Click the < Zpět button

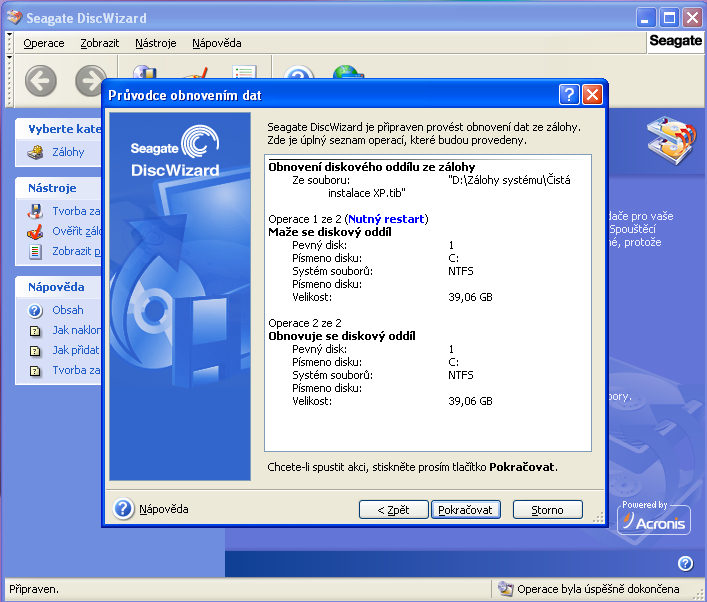[393, 510]
